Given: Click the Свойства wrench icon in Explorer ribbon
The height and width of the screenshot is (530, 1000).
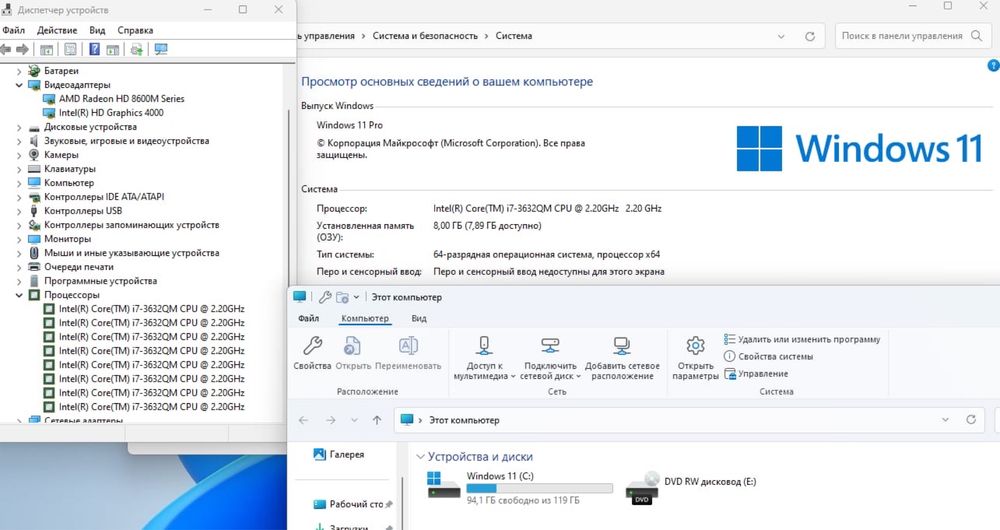Looking at the screenshot, I should coord(312,346).
